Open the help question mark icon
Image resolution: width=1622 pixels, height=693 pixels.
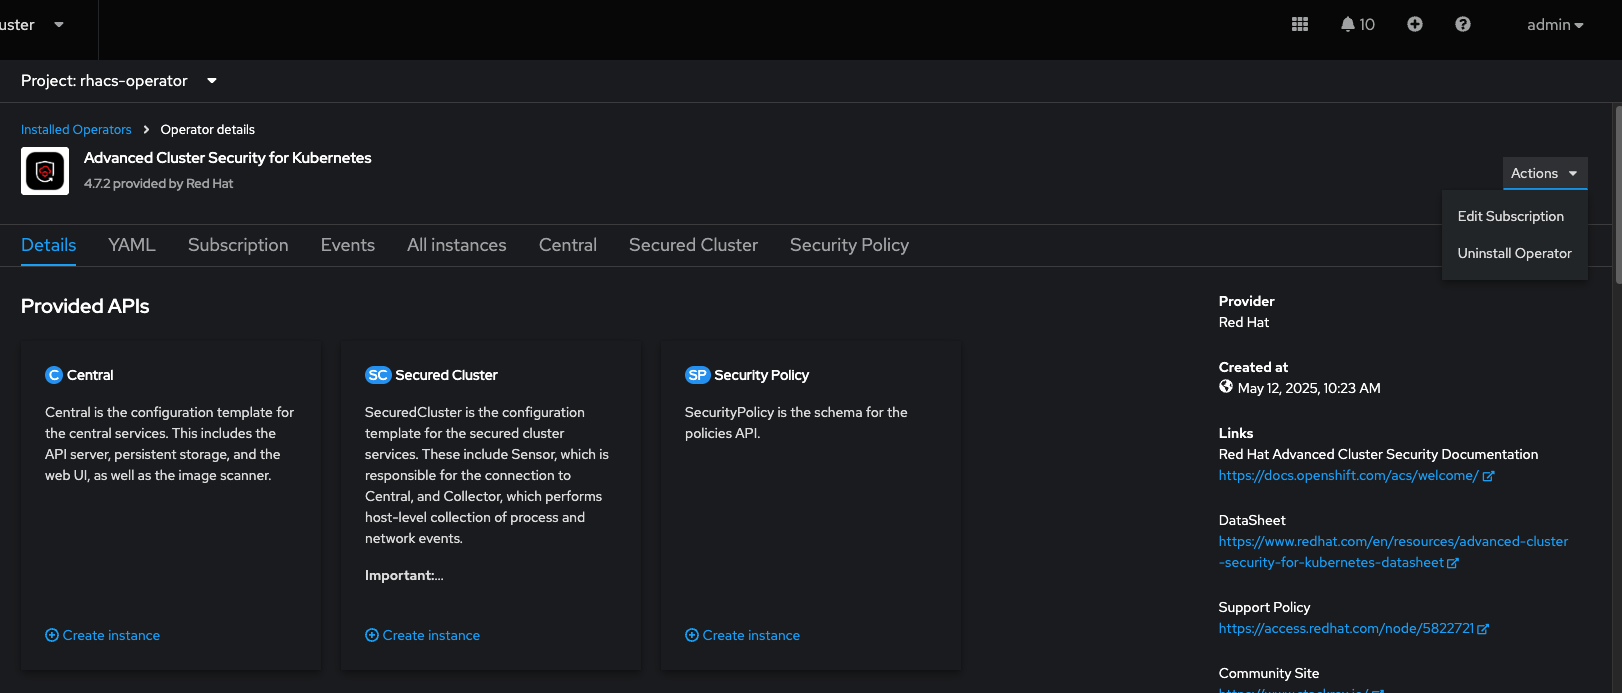click(x=1463, y=24)
